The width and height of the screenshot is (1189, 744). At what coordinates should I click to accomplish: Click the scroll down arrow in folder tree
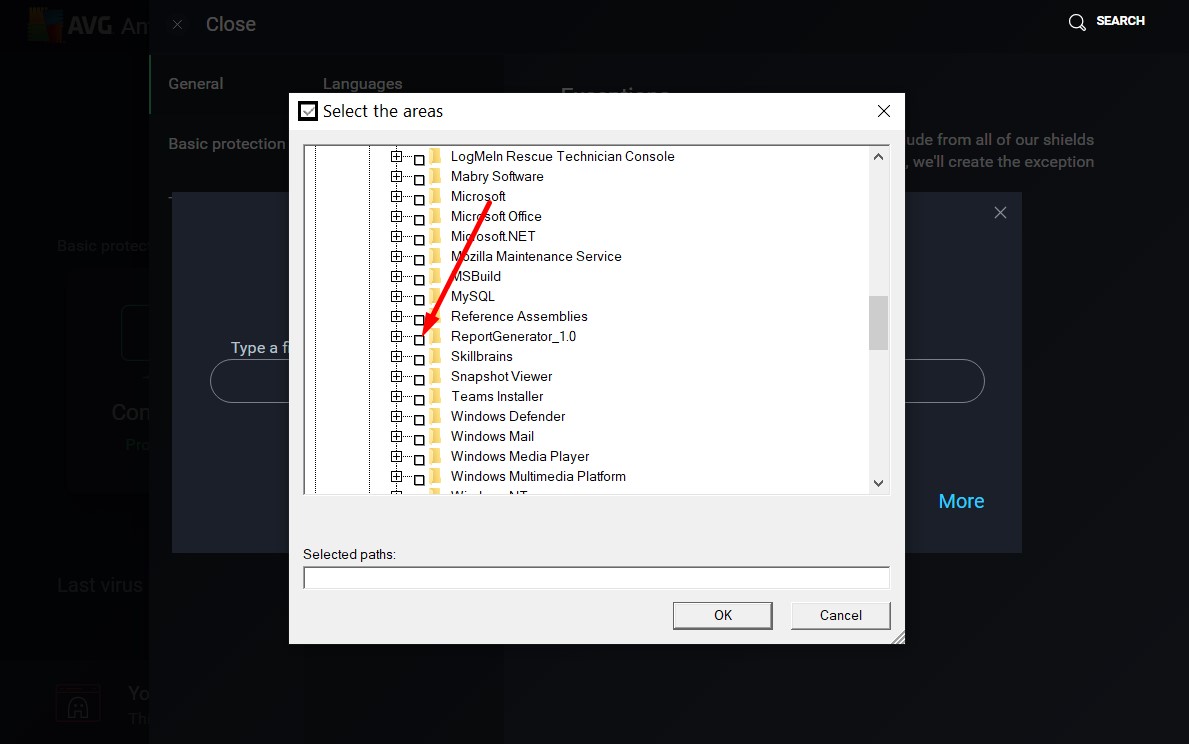[x=878, y=483]
